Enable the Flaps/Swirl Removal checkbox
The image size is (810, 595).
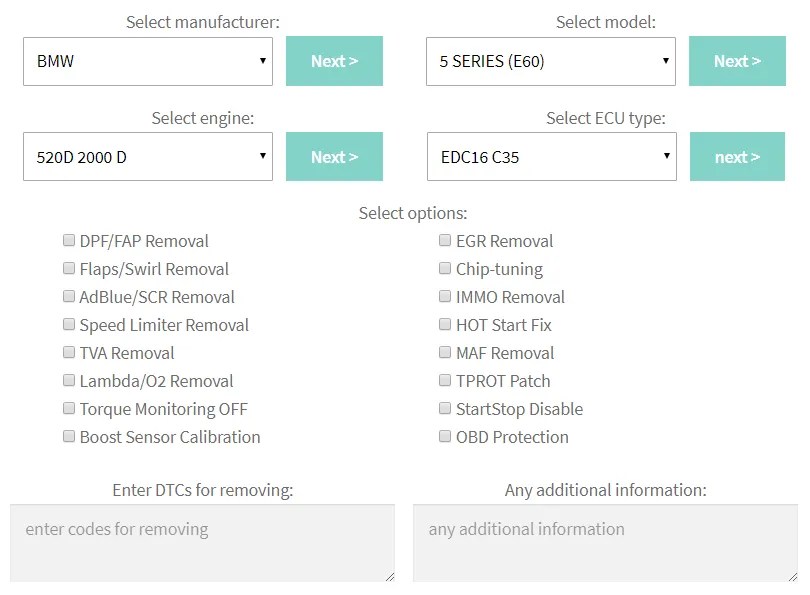point(69,268)
